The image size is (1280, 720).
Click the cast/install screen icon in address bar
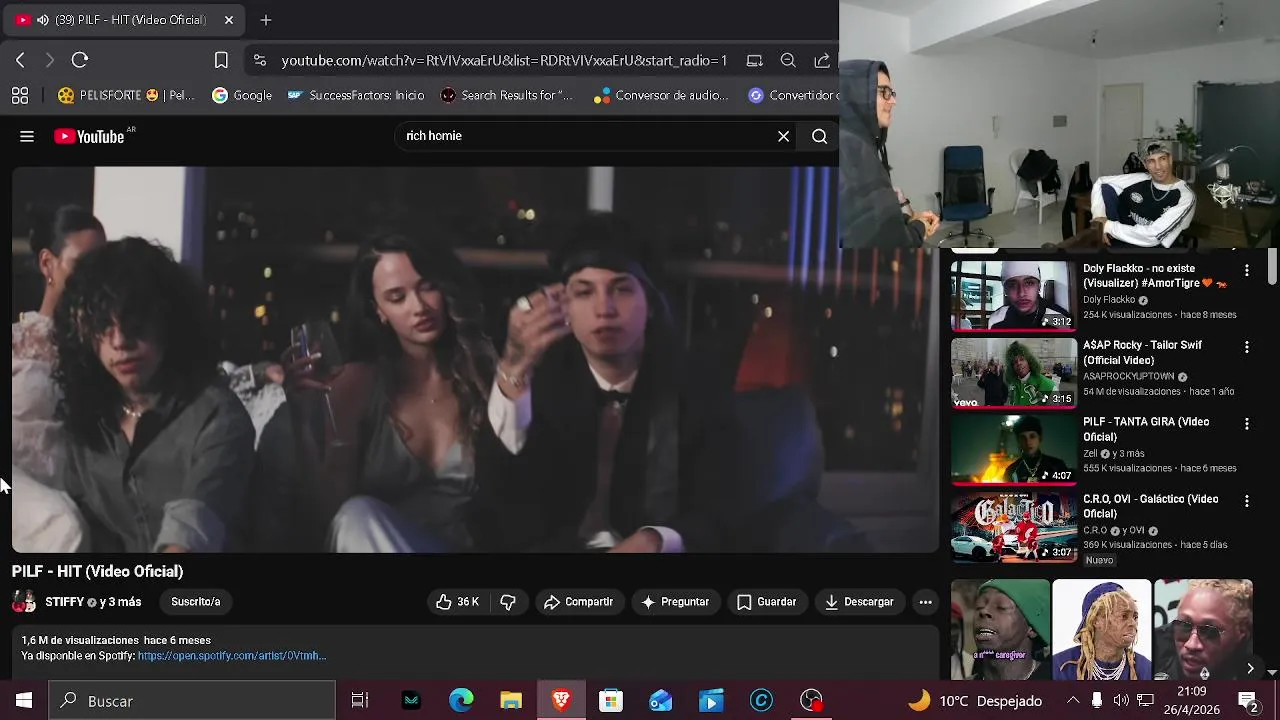[x=755, y=60]
